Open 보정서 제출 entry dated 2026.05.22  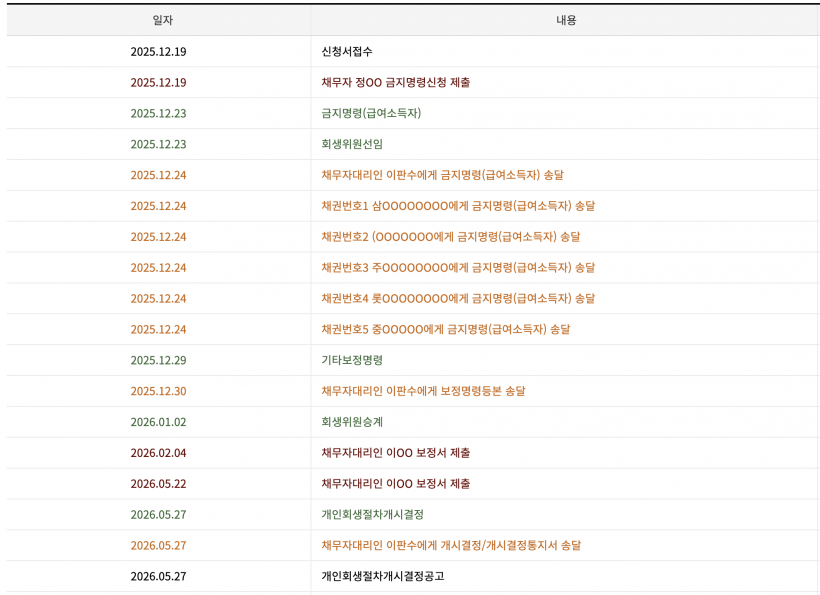coord(395,483)
